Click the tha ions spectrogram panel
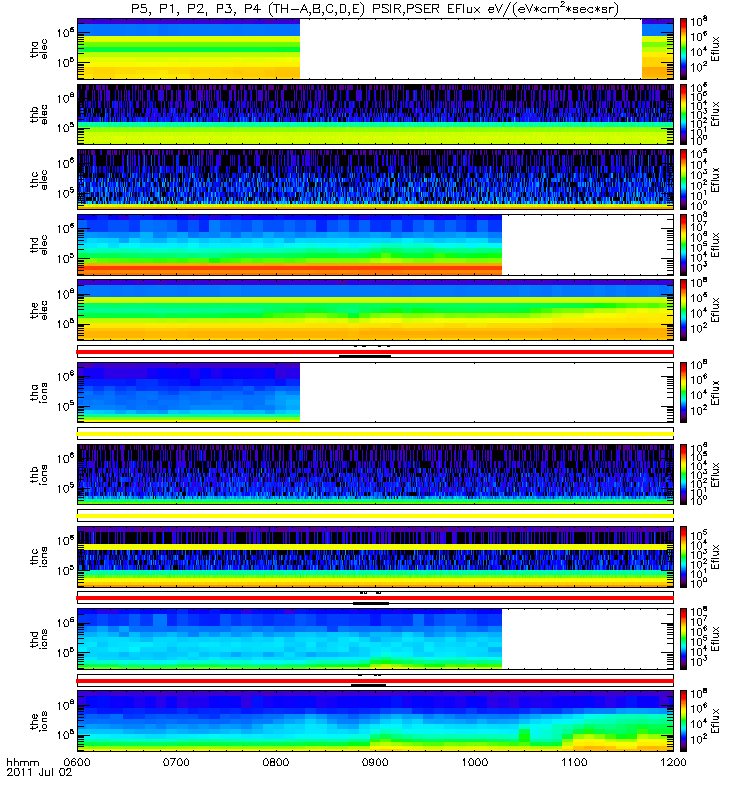 [375, 392]
